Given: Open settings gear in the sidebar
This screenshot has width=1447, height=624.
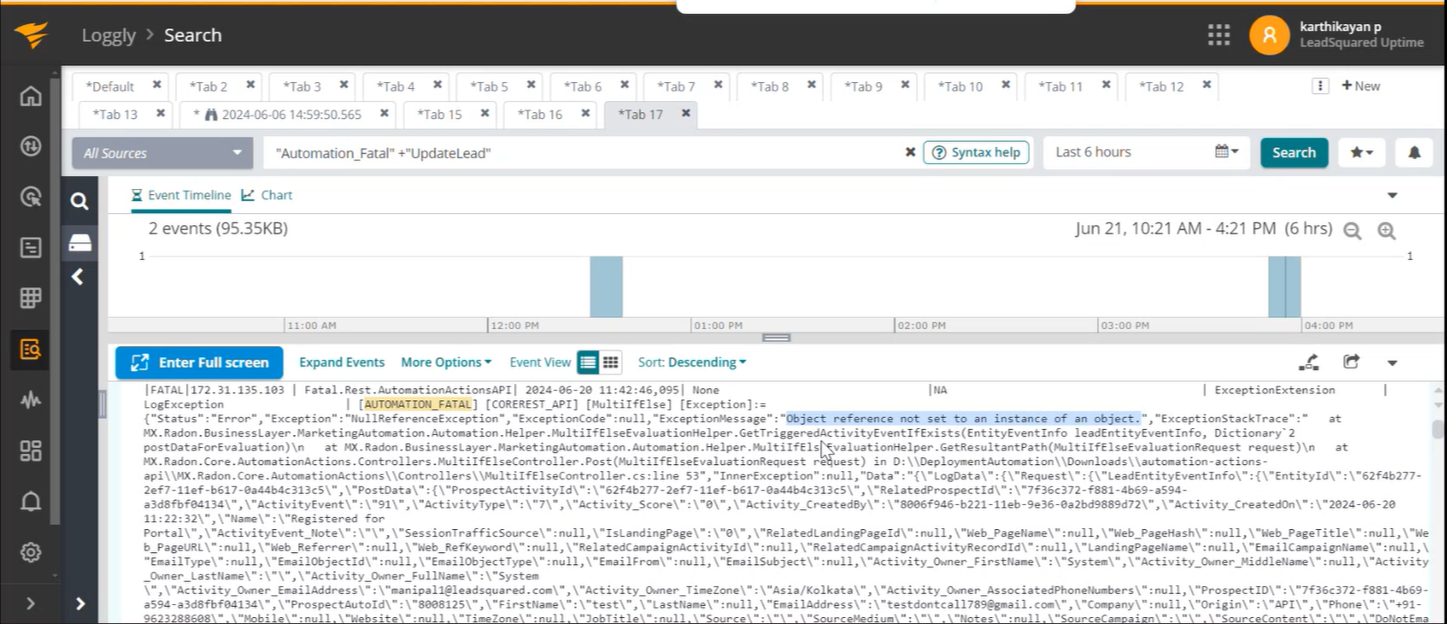Looking at the screenshot, I should 31,552.
